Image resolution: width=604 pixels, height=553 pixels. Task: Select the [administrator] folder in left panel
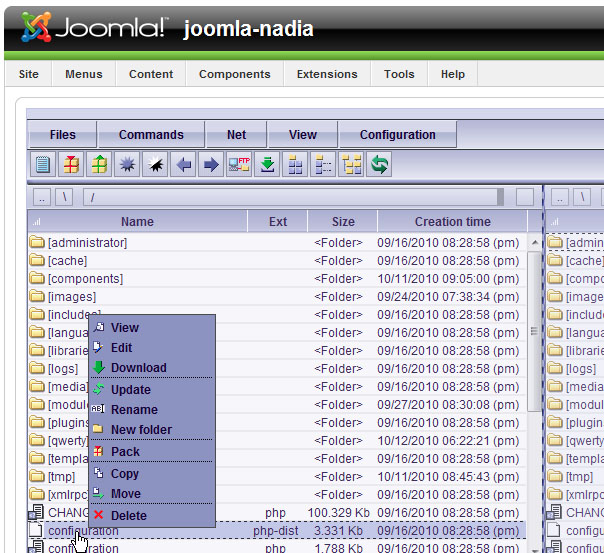[87, 243]
